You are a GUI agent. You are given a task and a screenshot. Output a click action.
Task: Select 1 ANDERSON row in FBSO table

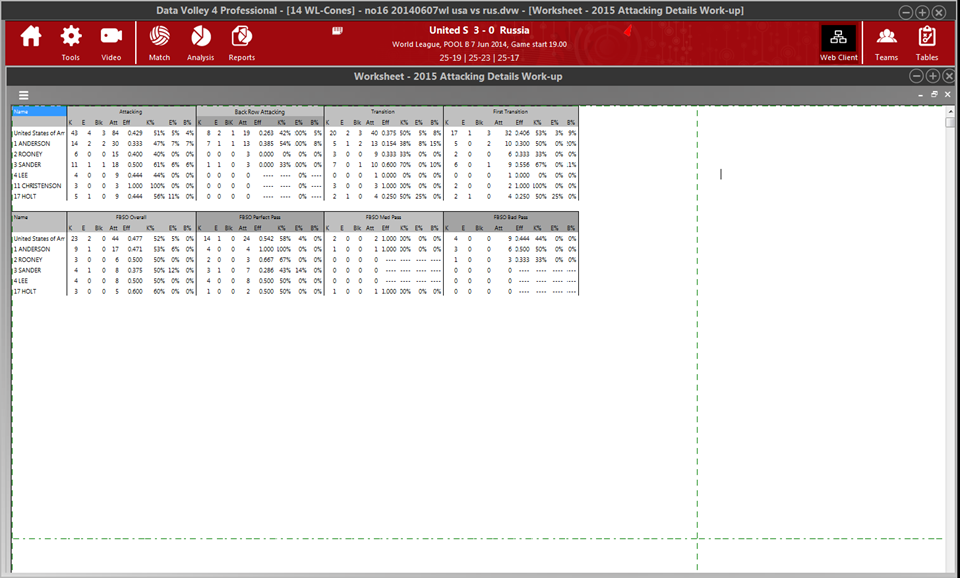tap(295, 249)
